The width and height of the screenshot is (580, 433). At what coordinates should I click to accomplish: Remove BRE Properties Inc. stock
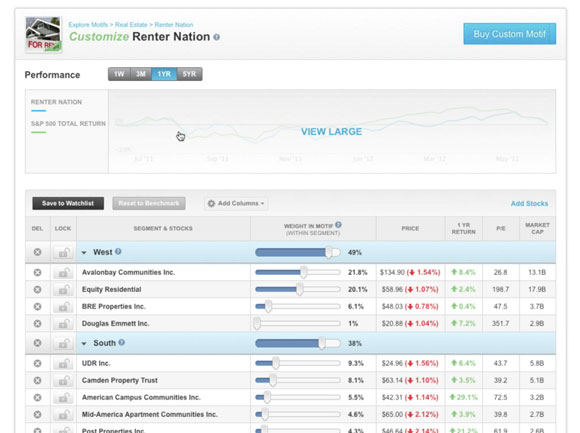[37, 307]
